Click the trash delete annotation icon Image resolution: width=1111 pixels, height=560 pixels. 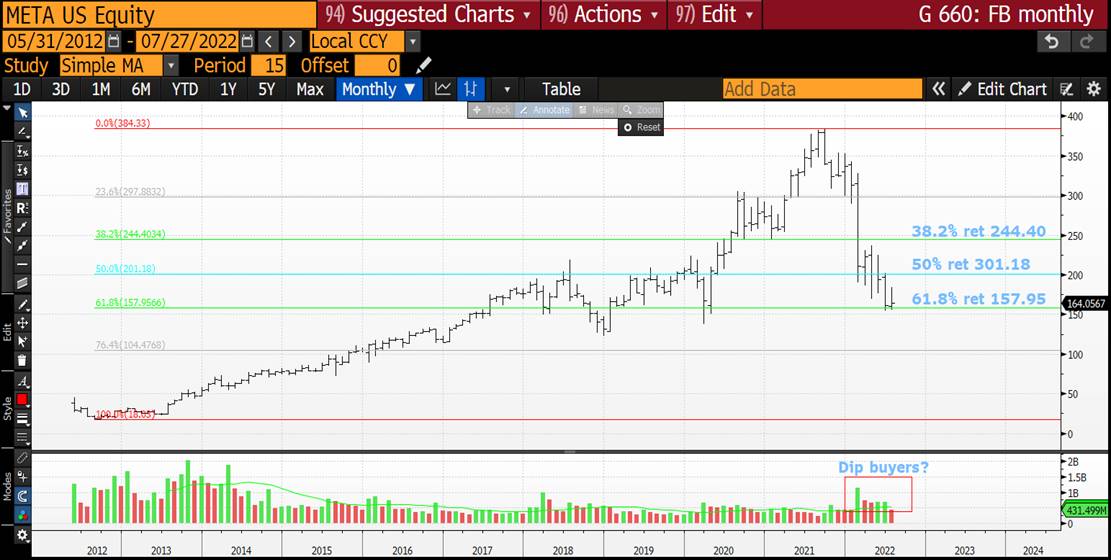[22, 360]
